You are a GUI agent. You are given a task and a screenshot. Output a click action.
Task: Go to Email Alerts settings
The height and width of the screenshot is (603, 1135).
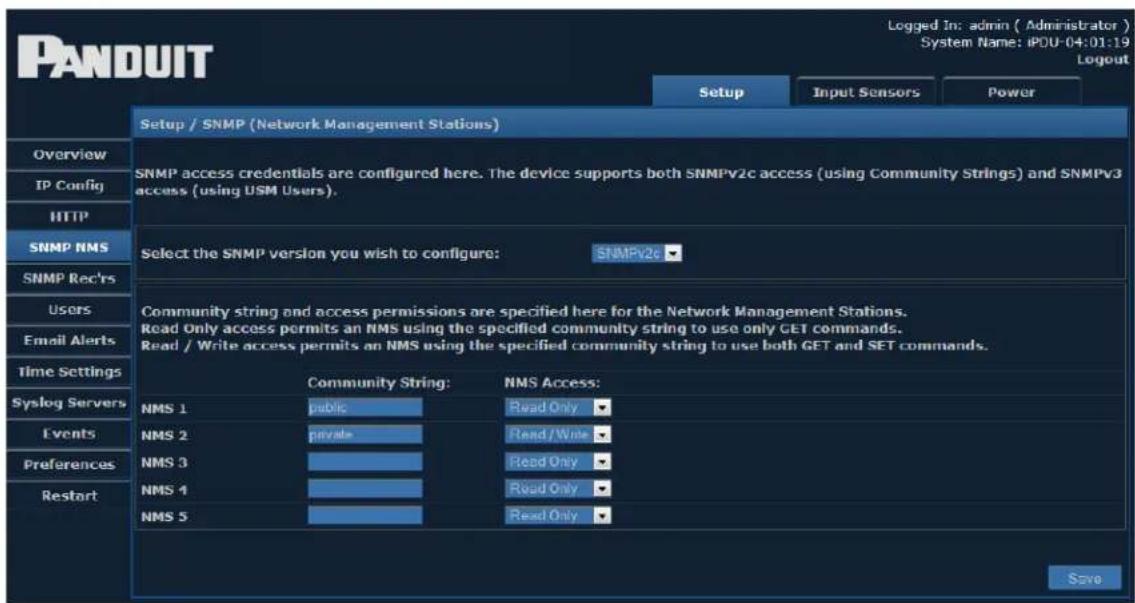click(x=69, y=340)
